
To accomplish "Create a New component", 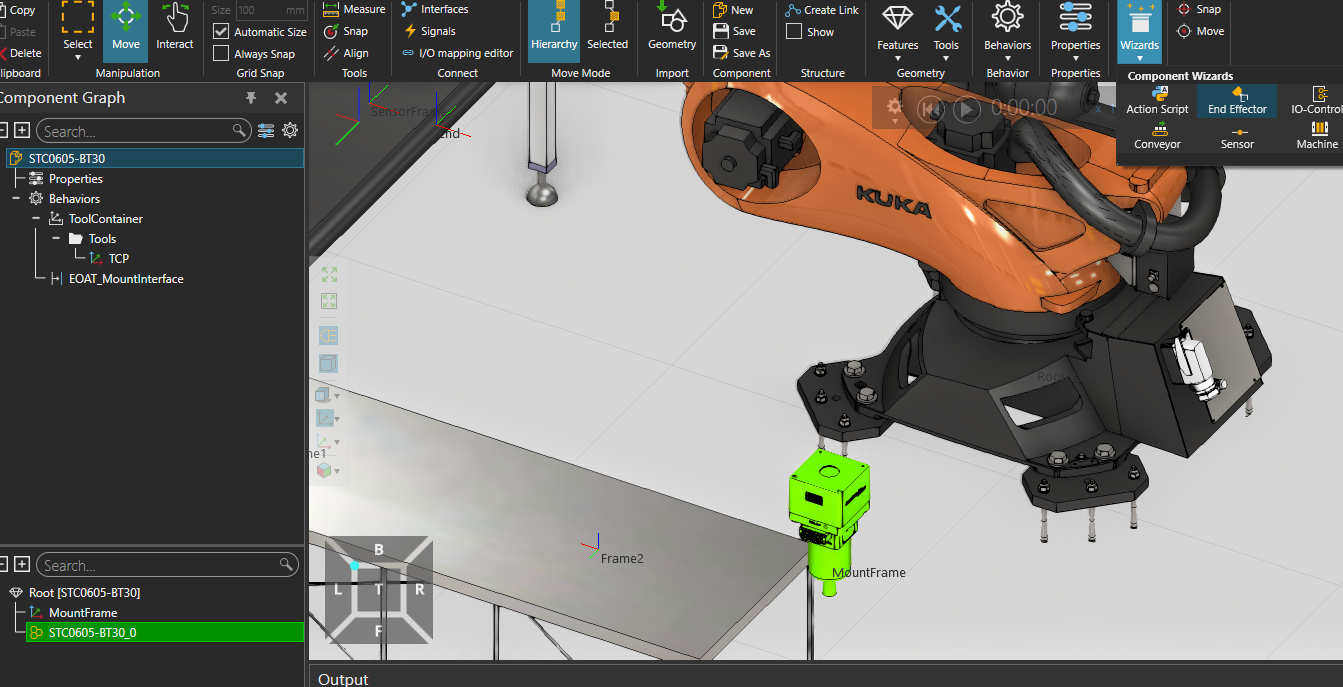I will (x=733, y=9).
